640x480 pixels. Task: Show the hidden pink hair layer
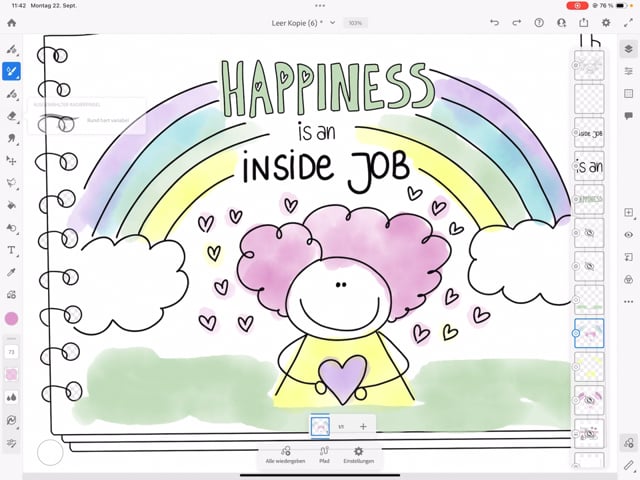click(589, 400)
